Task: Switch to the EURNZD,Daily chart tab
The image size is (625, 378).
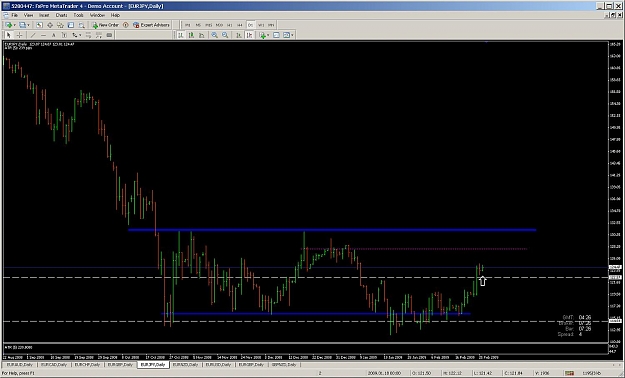Action: 186,364
